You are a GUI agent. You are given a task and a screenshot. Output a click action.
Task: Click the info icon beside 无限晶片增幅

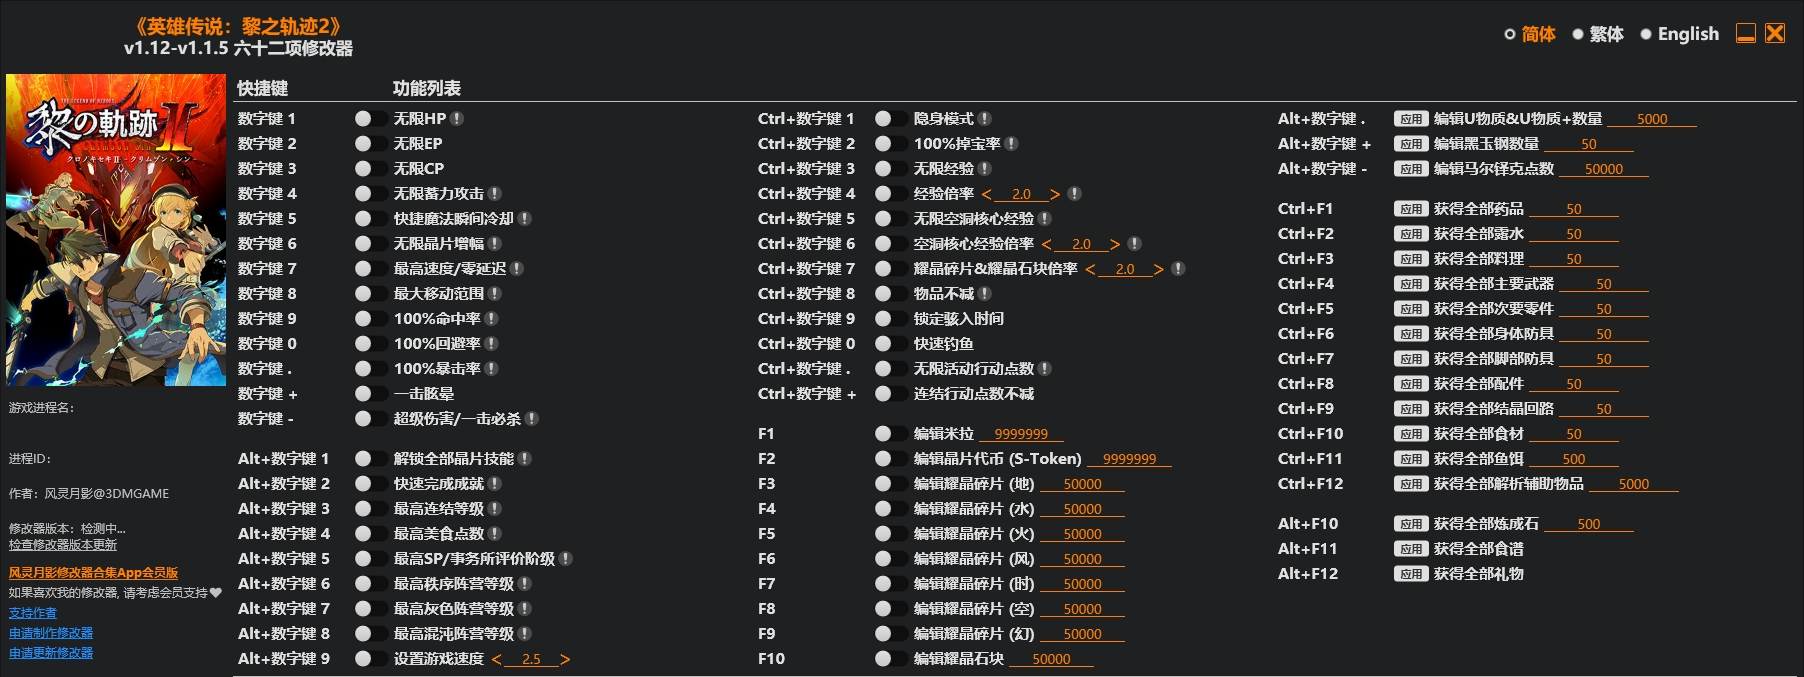point(495,244)
